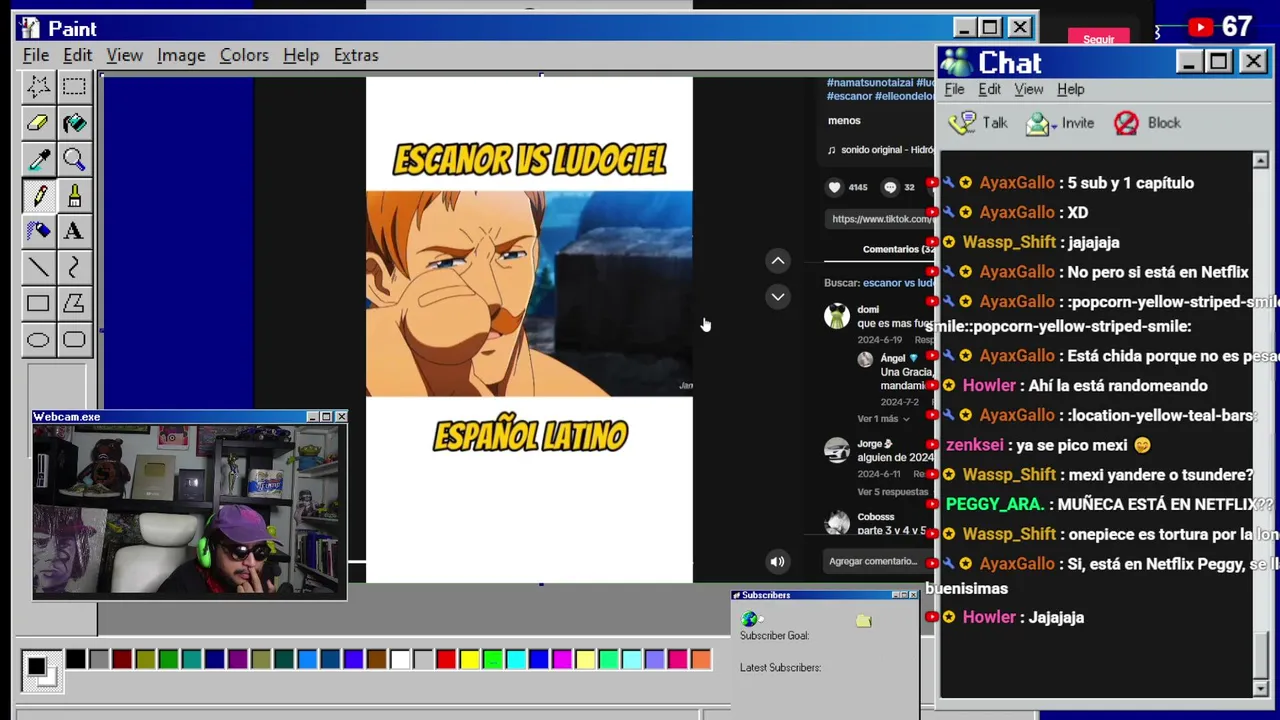Select the white palette swatch
1280x720 pixels.
[400, 659]
